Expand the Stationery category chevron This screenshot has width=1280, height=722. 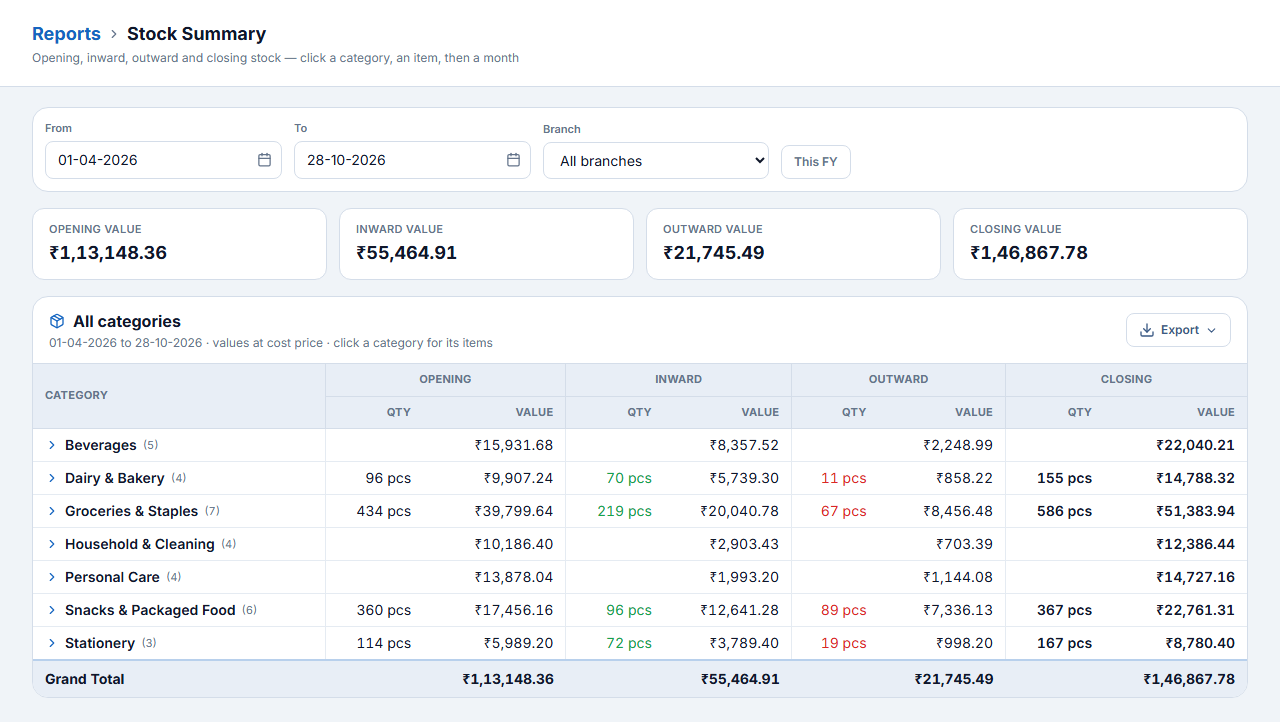(x=52, y=643)
